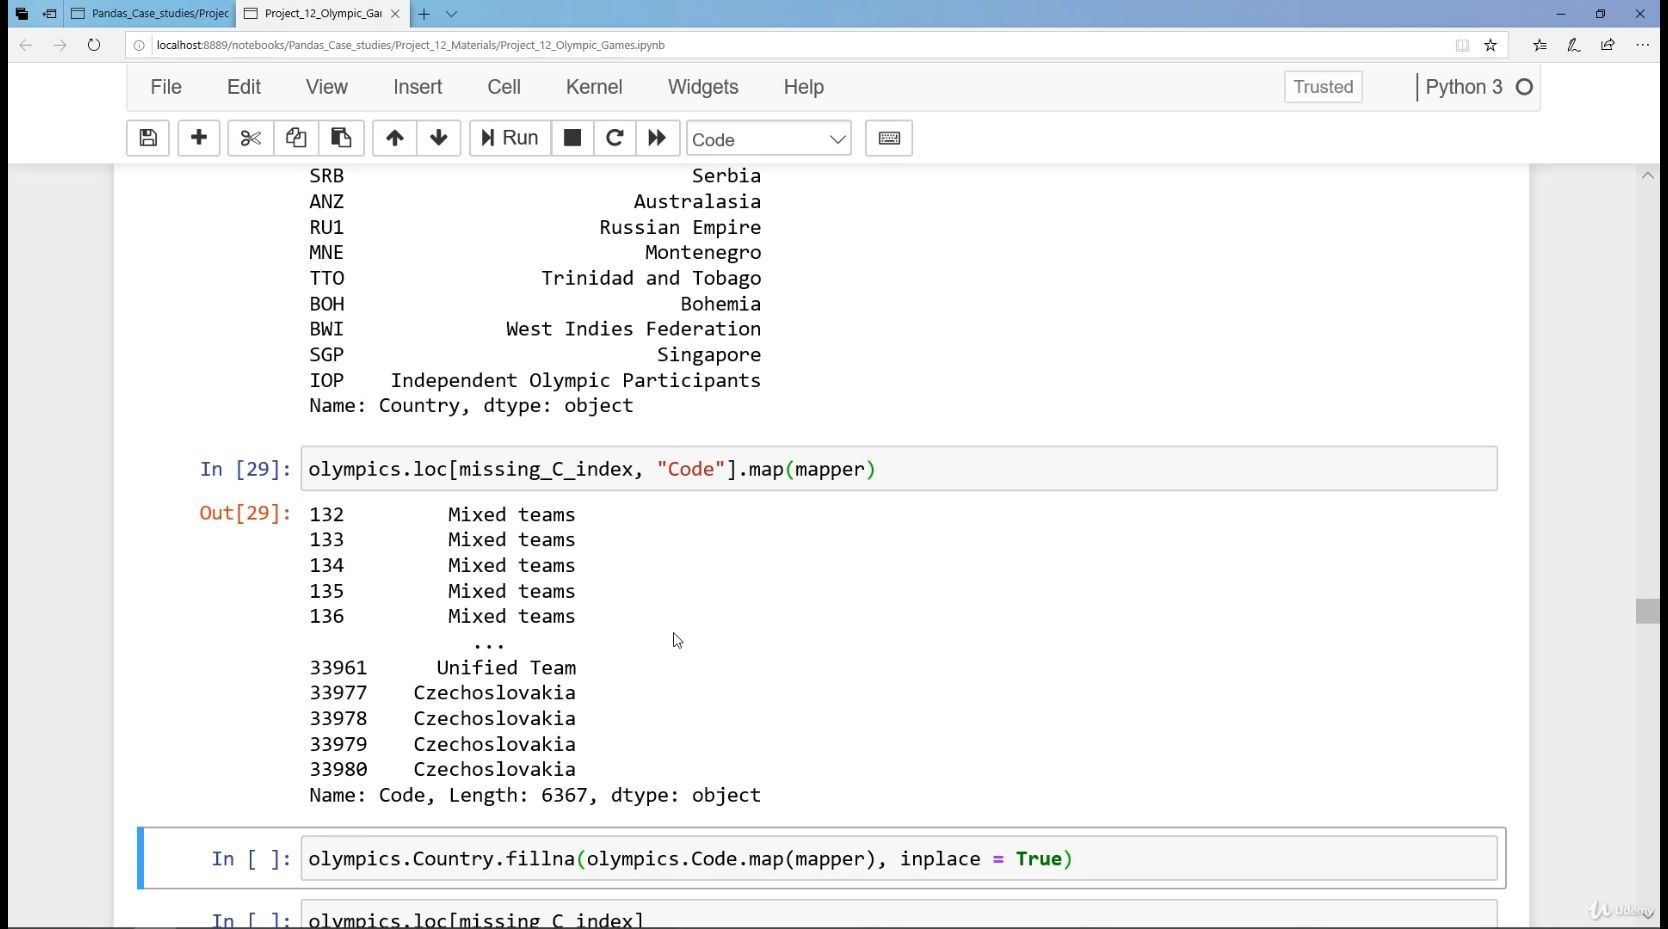Click the 'Trinidad and Tobago' output line
1668x929 pixels.
[x=651, y=278]
